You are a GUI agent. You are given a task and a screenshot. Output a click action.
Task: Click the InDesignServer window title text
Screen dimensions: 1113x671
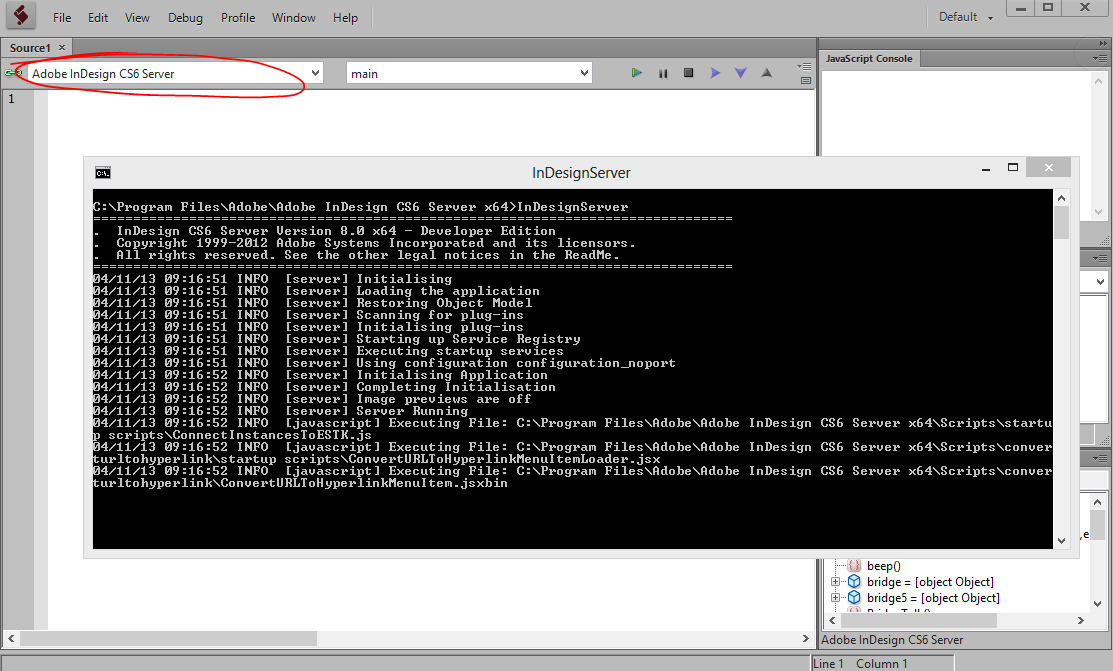pos(581,173)
